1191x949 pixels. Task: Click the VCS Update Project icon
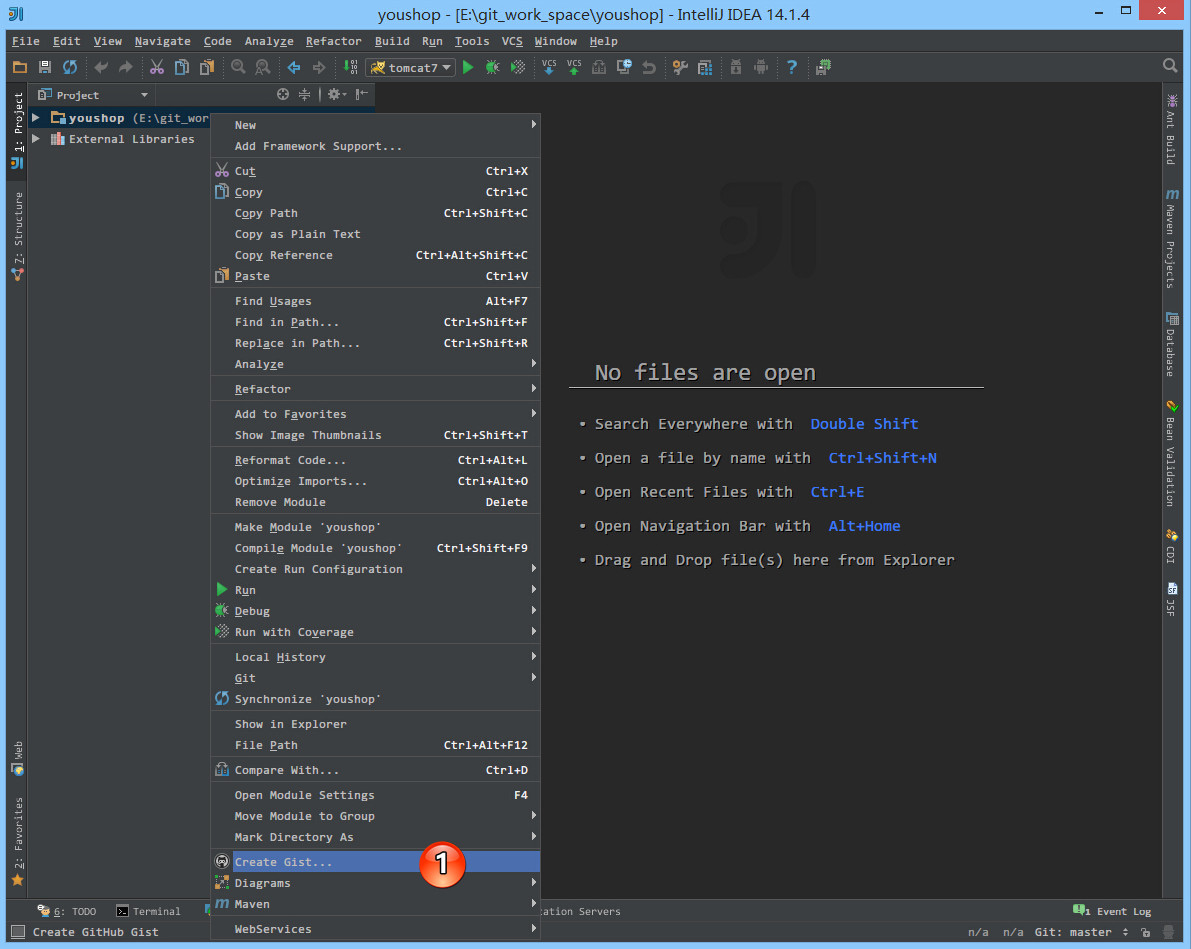549,67
